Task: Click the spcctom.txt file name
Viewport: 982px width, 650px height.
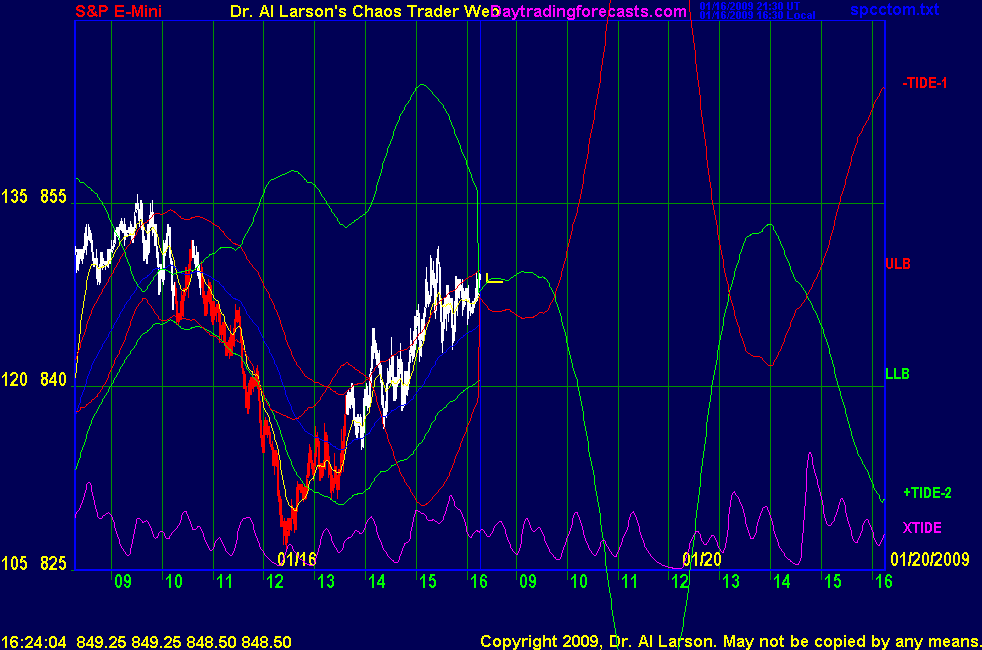Action: (x=894, y=9)
